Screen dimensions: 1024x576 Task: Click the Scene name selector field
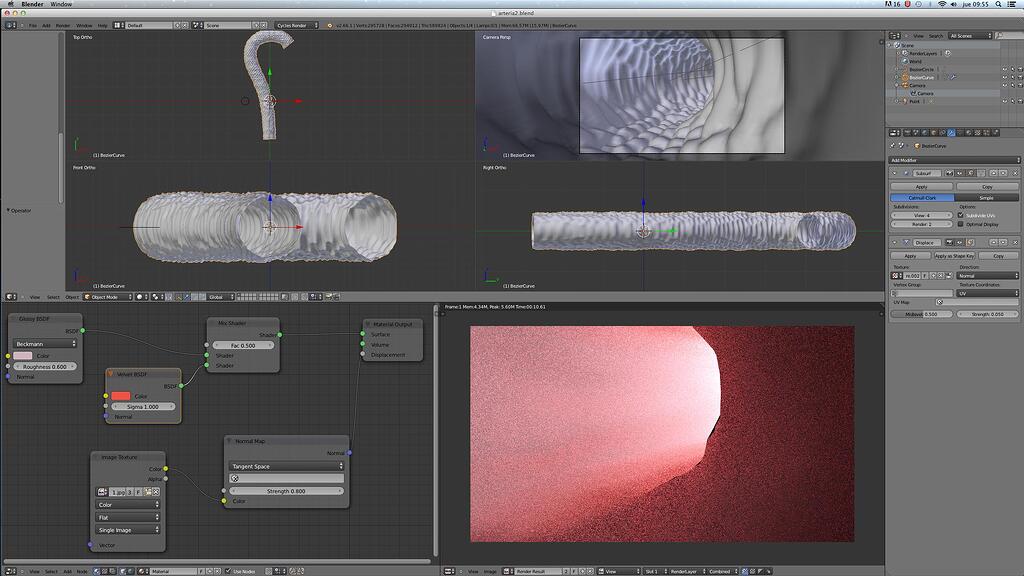click(227, 25)
